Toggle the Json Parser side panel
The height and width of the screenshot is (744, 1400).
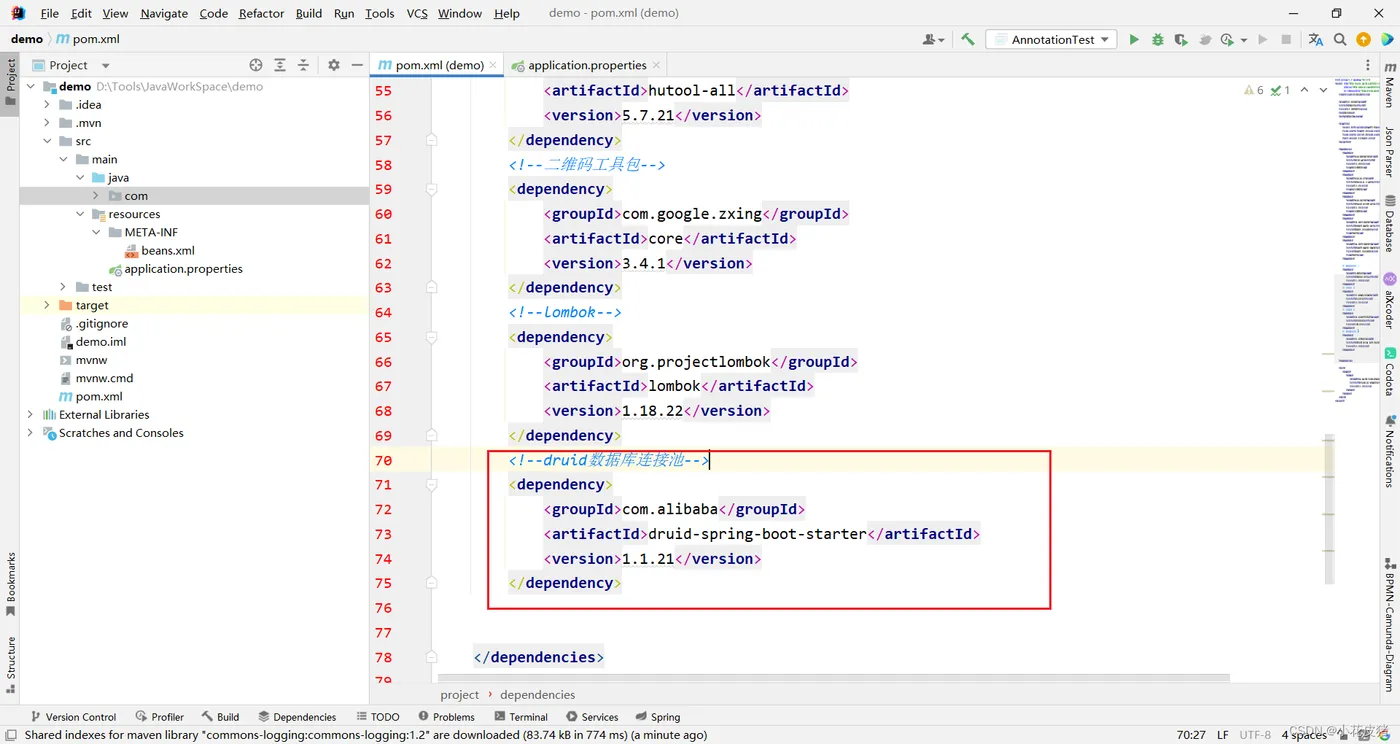tap(1389, 153)
